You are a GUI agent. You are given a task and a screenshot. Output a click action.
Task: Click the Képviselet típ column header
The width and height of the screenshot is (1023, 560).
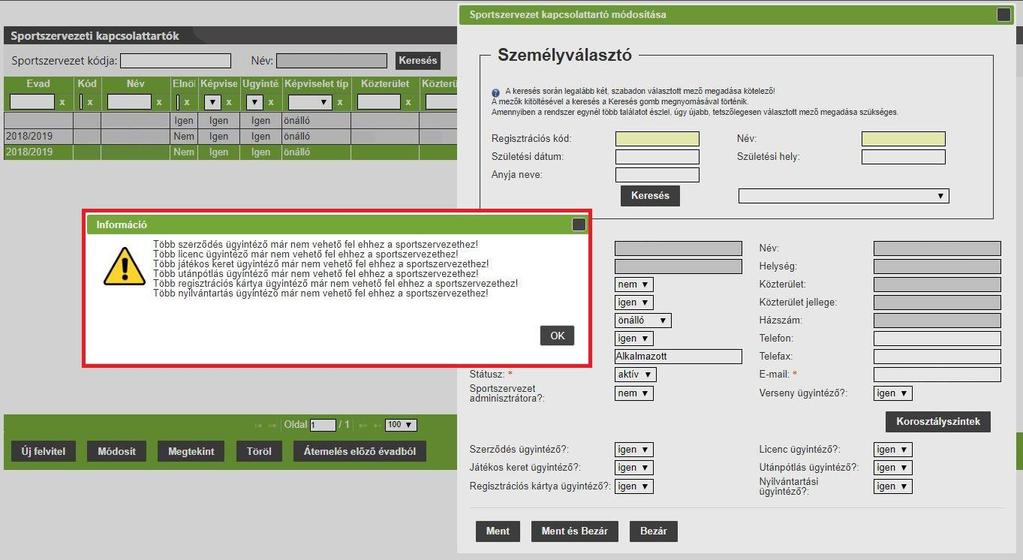316,84
